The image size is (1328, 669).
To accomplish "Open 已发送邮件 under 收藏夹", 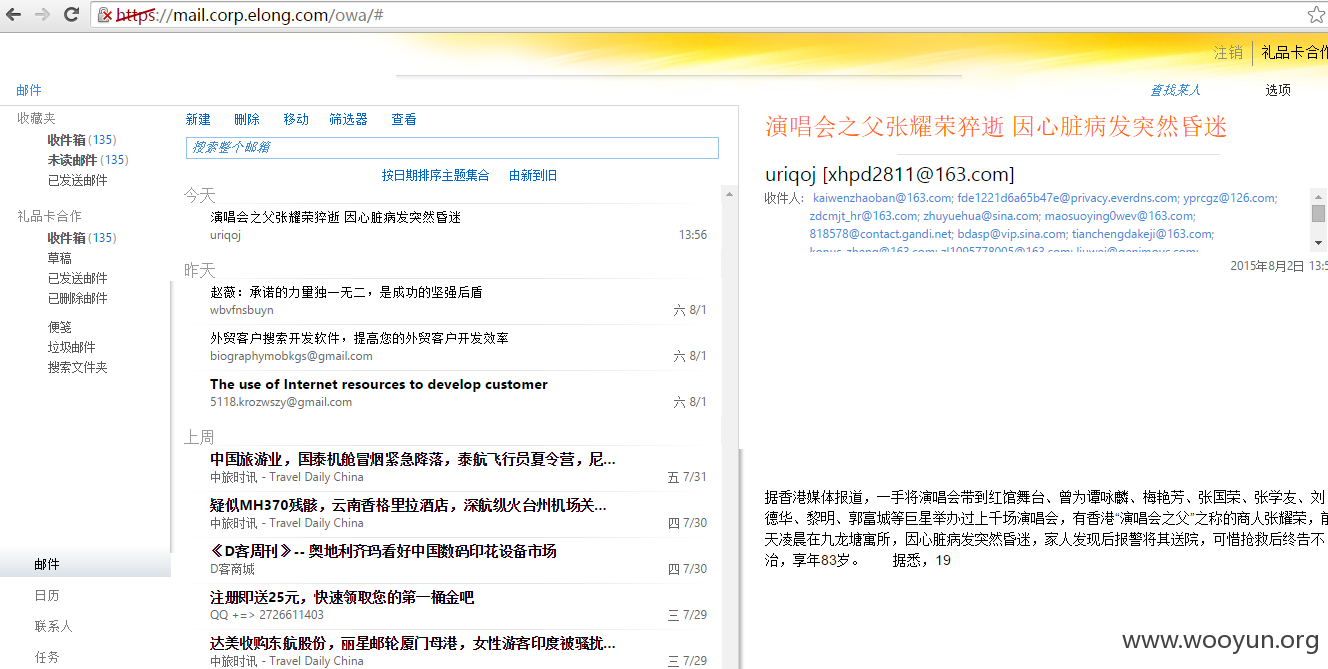I will (x=77, y=180).
